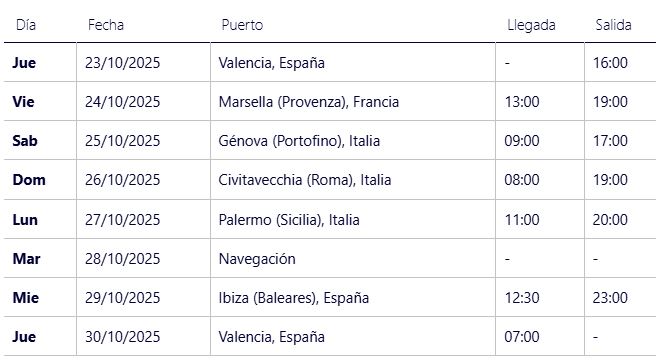Viewport: 656px width, 363px height.
Task: Click the Fecha column header
Action: pos(106,25)
